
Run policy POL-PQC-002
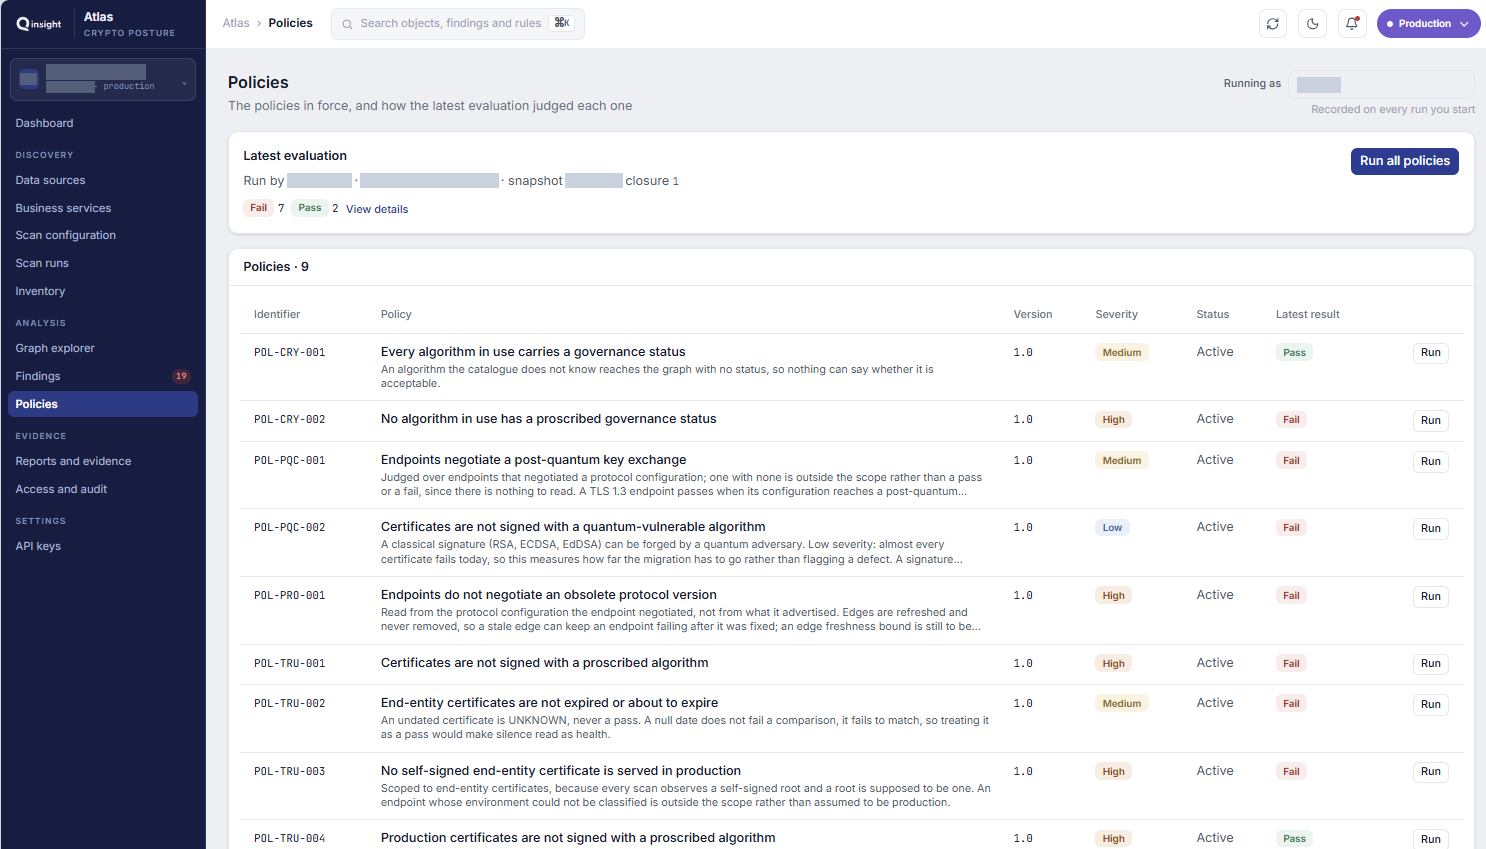pyautogui.click(x=1430, y=529)
